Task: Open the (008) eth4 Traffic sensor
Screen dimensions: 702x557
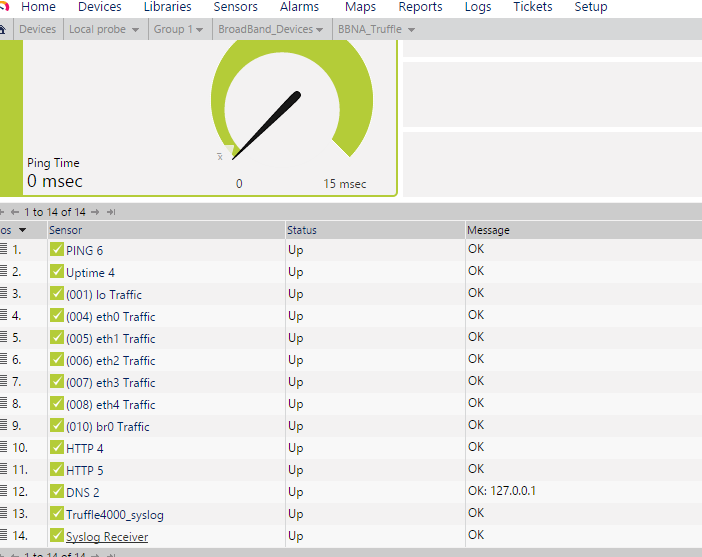Action: tap(111, 404)
